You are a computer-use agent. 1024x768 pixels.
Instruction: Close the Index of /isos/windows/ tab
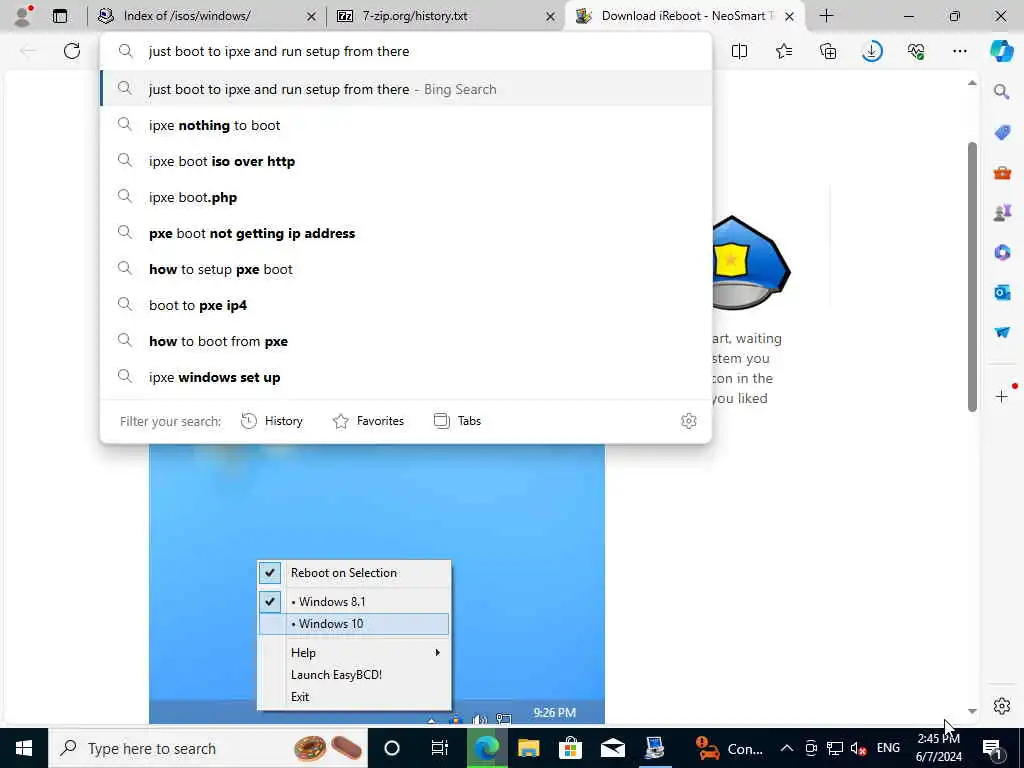[x=312, y=16]
